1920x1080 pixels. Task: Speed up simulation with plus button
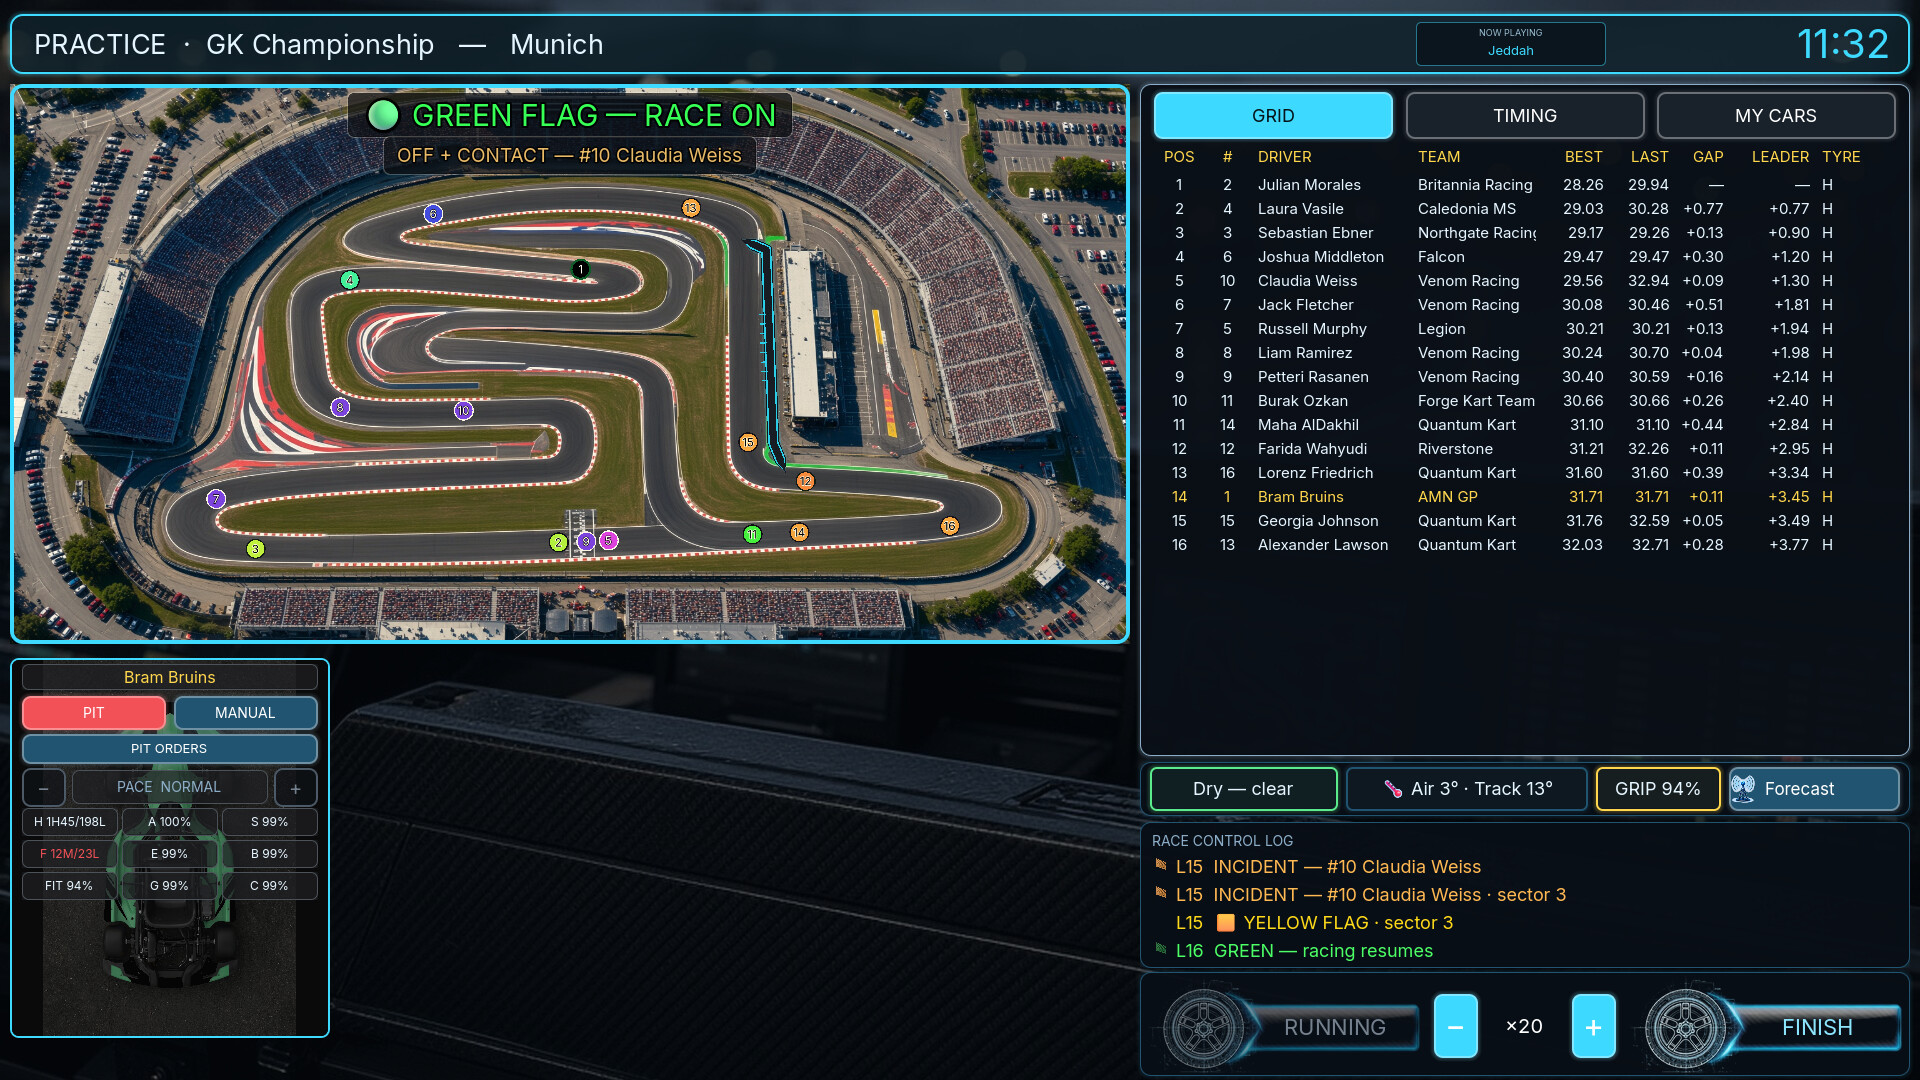tap(1594, 1026)
